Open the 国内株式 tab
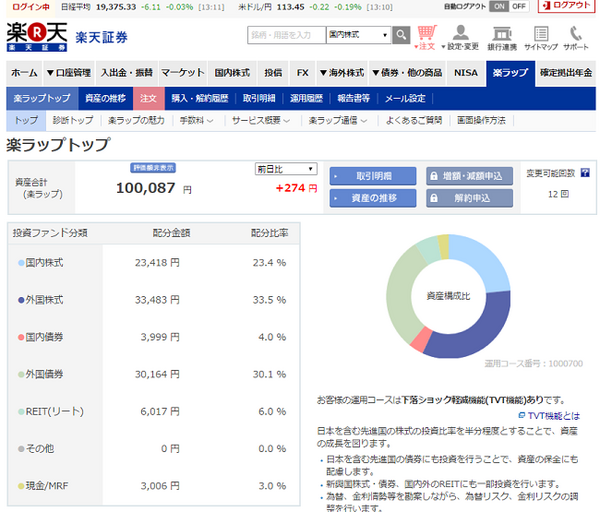Image resolution: width=600 pixels, height=512 pixels. 232,73
